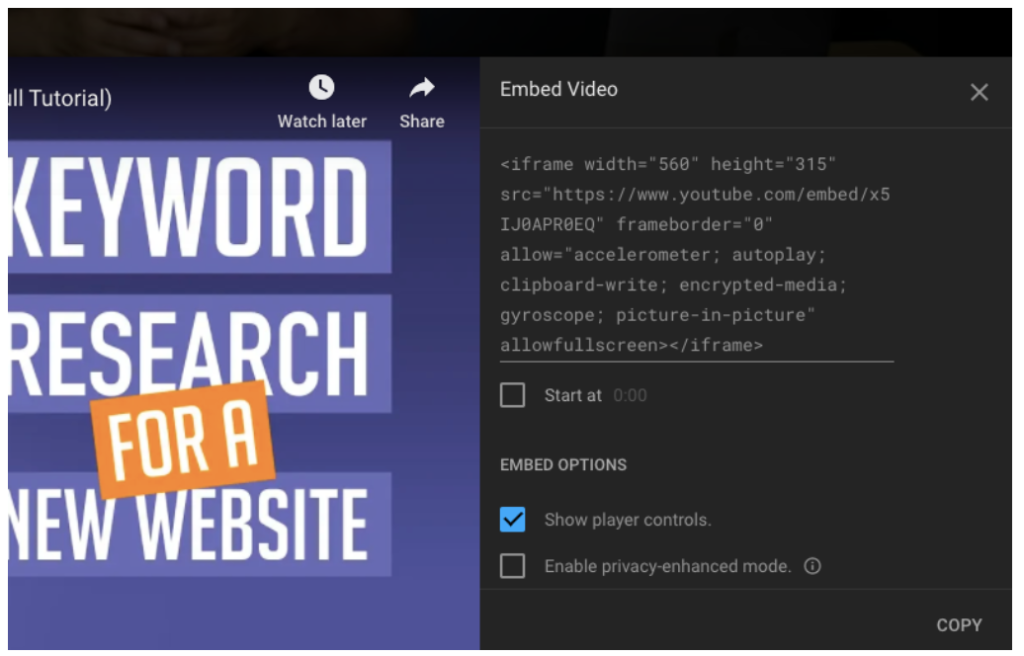Enable privacy-enhanced mode checkbox
This screenshot has width=1024, height=656.
pos(513,566)
